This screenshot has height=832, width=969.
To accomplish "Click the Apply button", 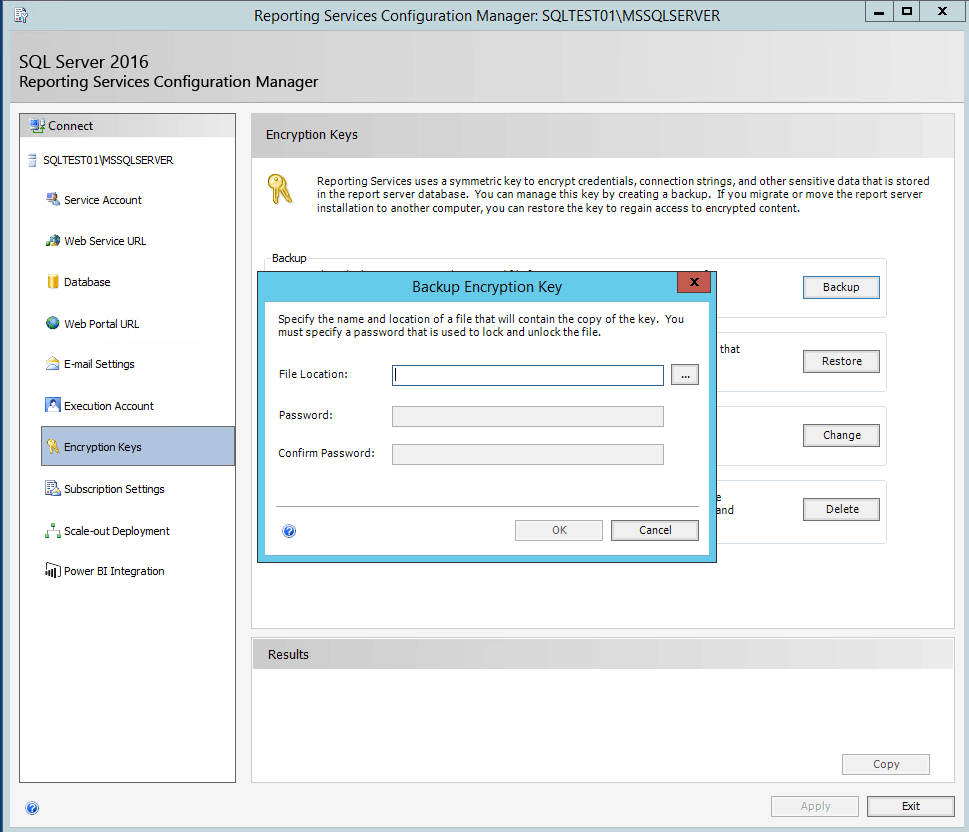I will 815,807.
